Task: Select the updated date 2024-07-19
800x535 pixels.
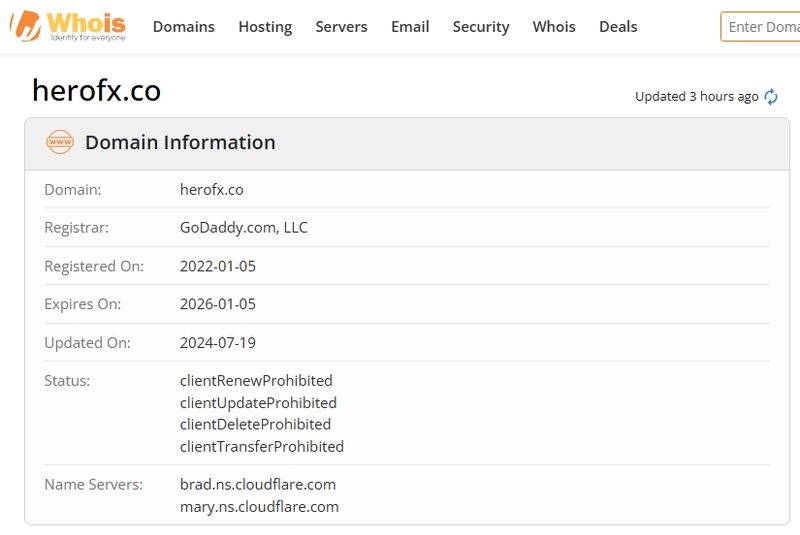Action: click(218, 343)
